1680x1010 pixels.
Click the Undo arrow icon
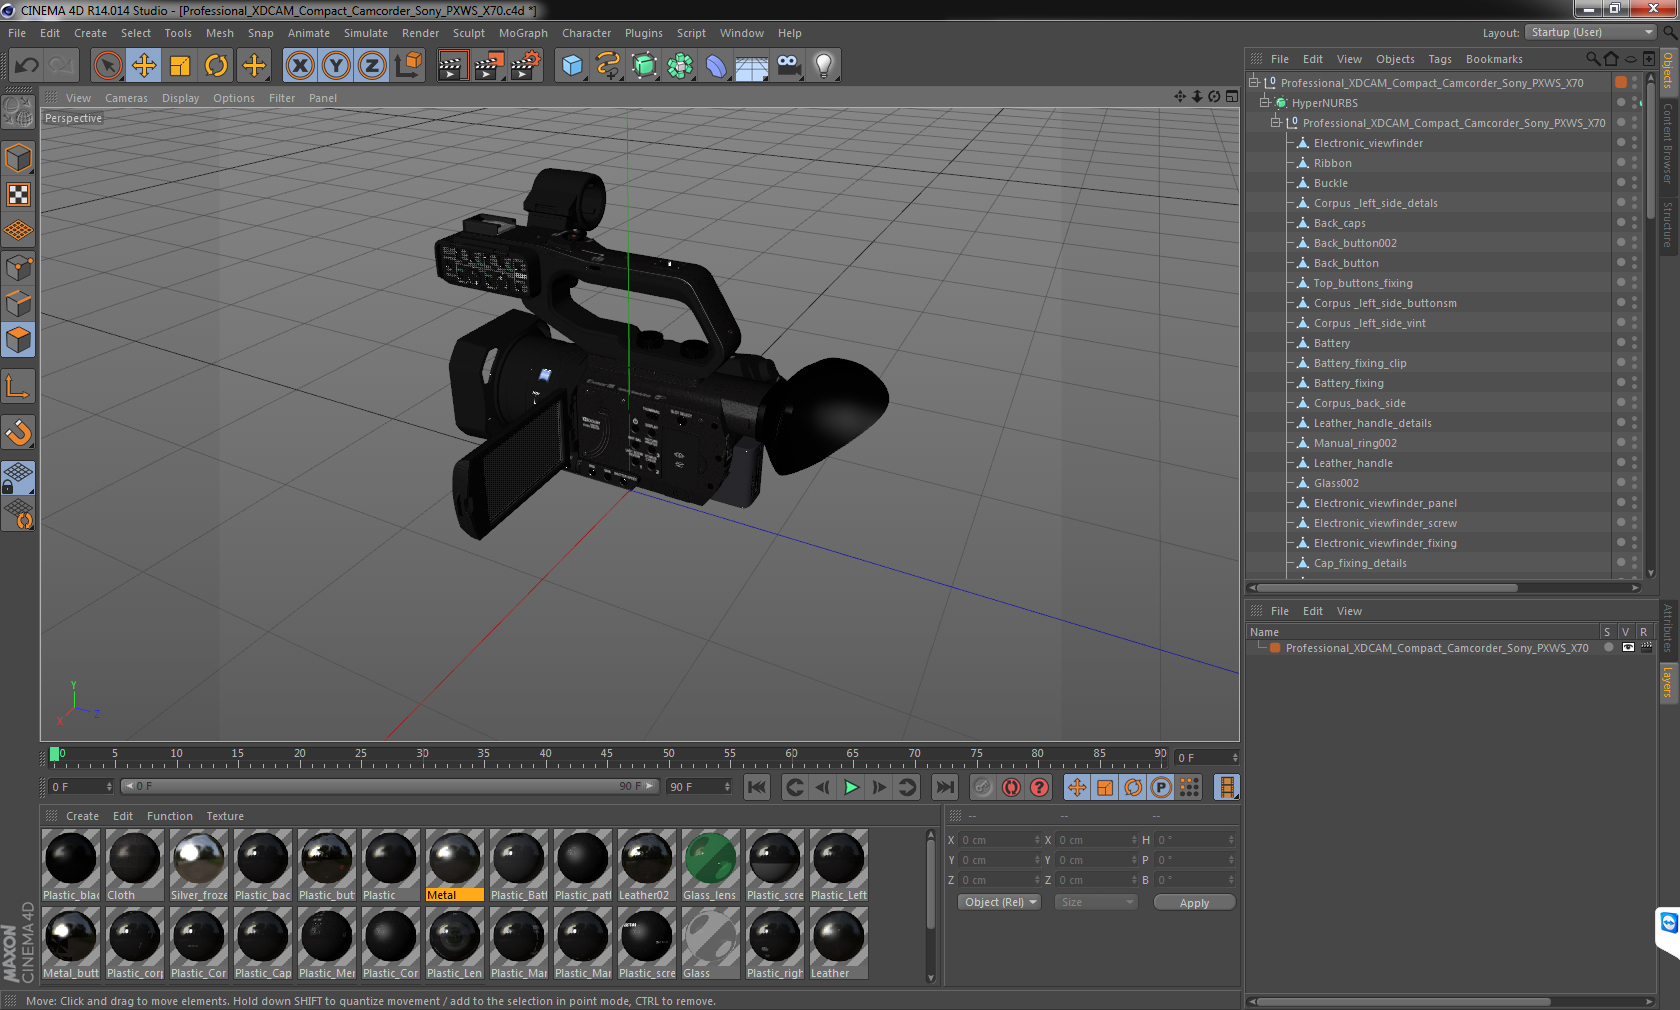pyautogui.click(x=26, y=66)
